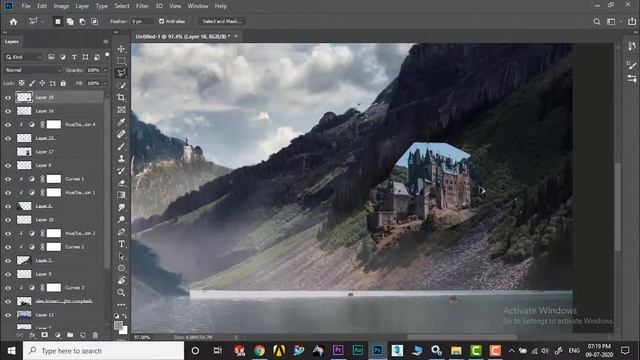Hide Layer 16 with its eye icon

(x=8, y=111)
